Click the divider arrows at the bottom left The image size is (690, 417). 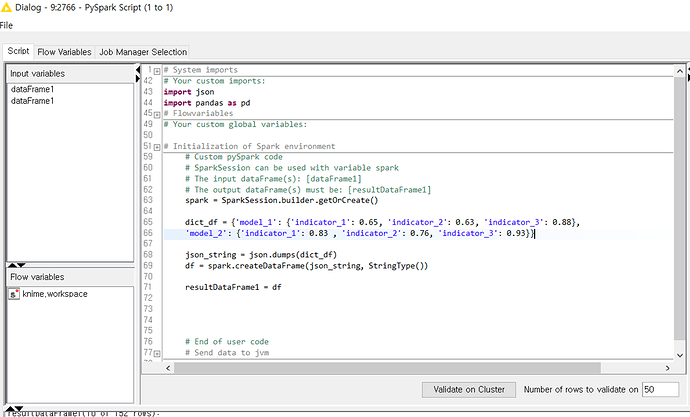pos(15,408)
